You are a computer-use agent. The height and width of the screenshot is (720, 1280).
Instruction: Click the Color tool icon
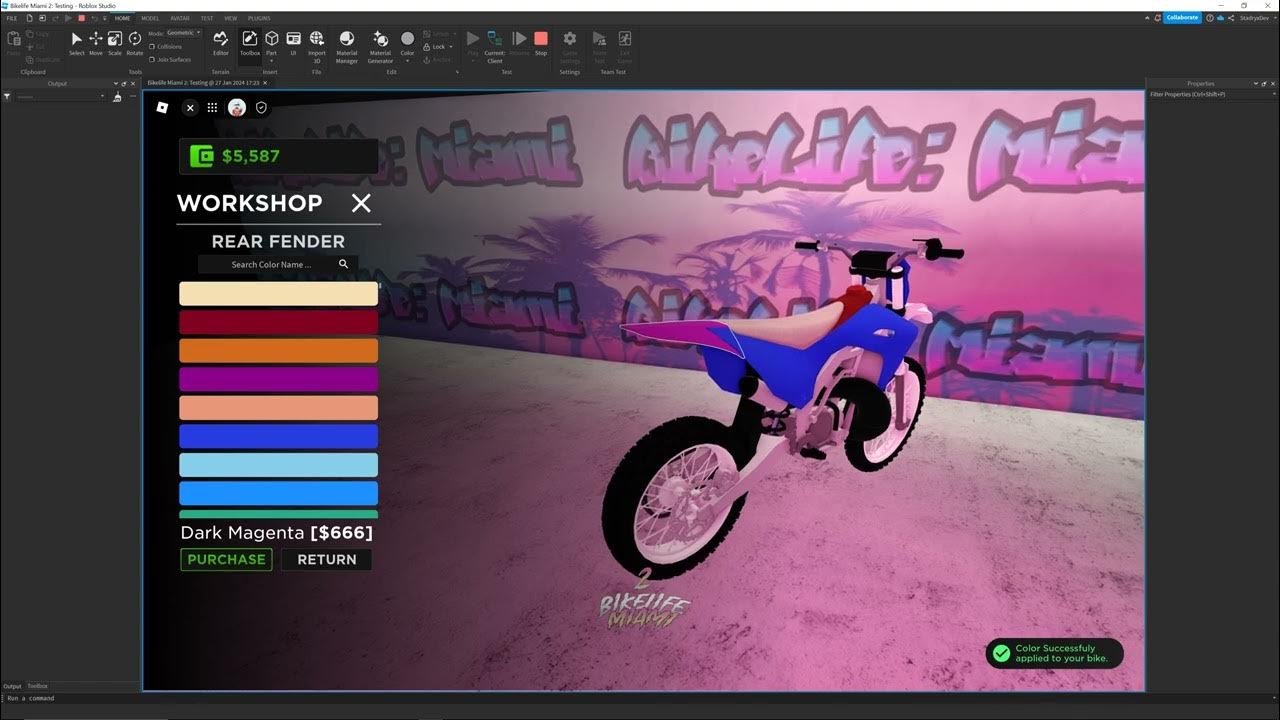click(407, 39)
